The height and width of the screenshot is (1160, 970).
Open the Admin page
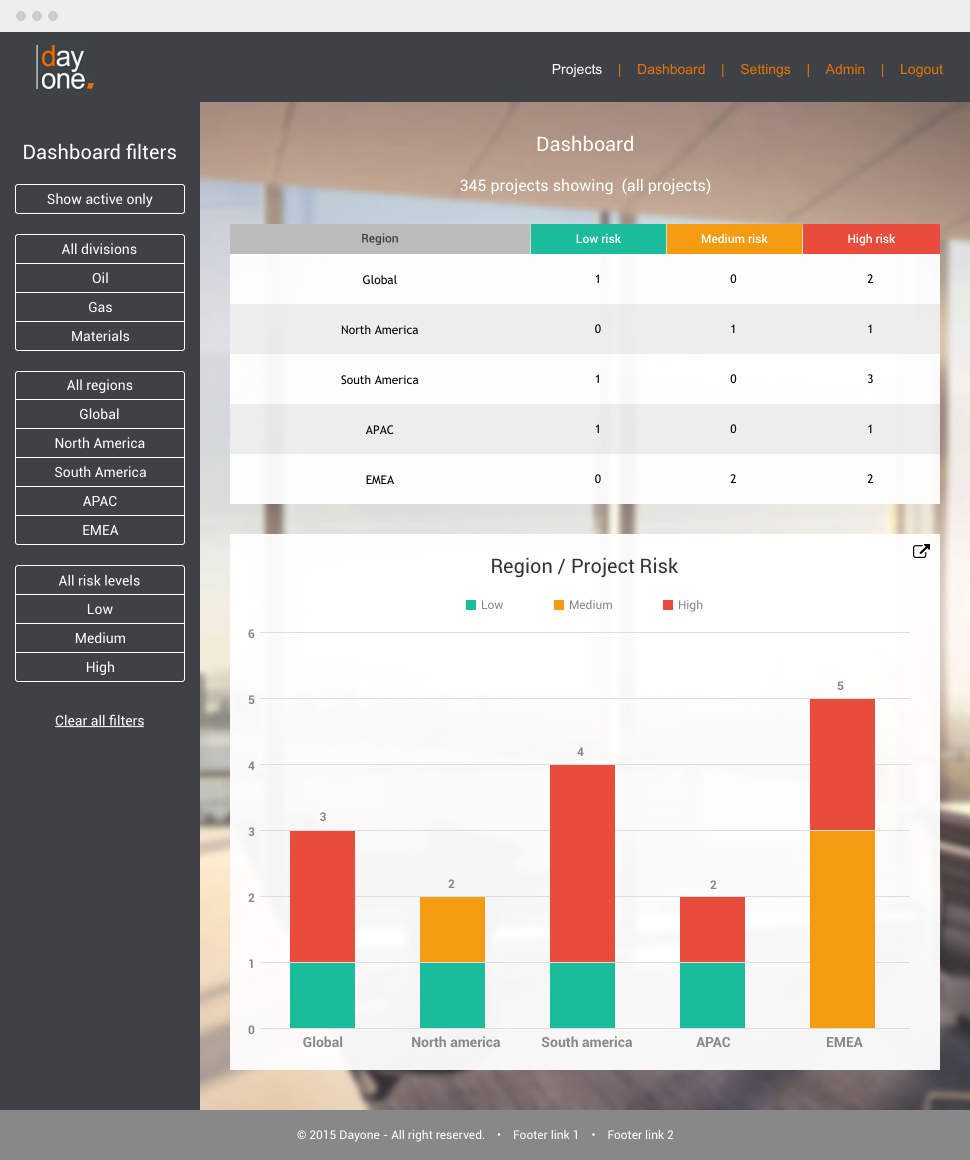point(845,69)
